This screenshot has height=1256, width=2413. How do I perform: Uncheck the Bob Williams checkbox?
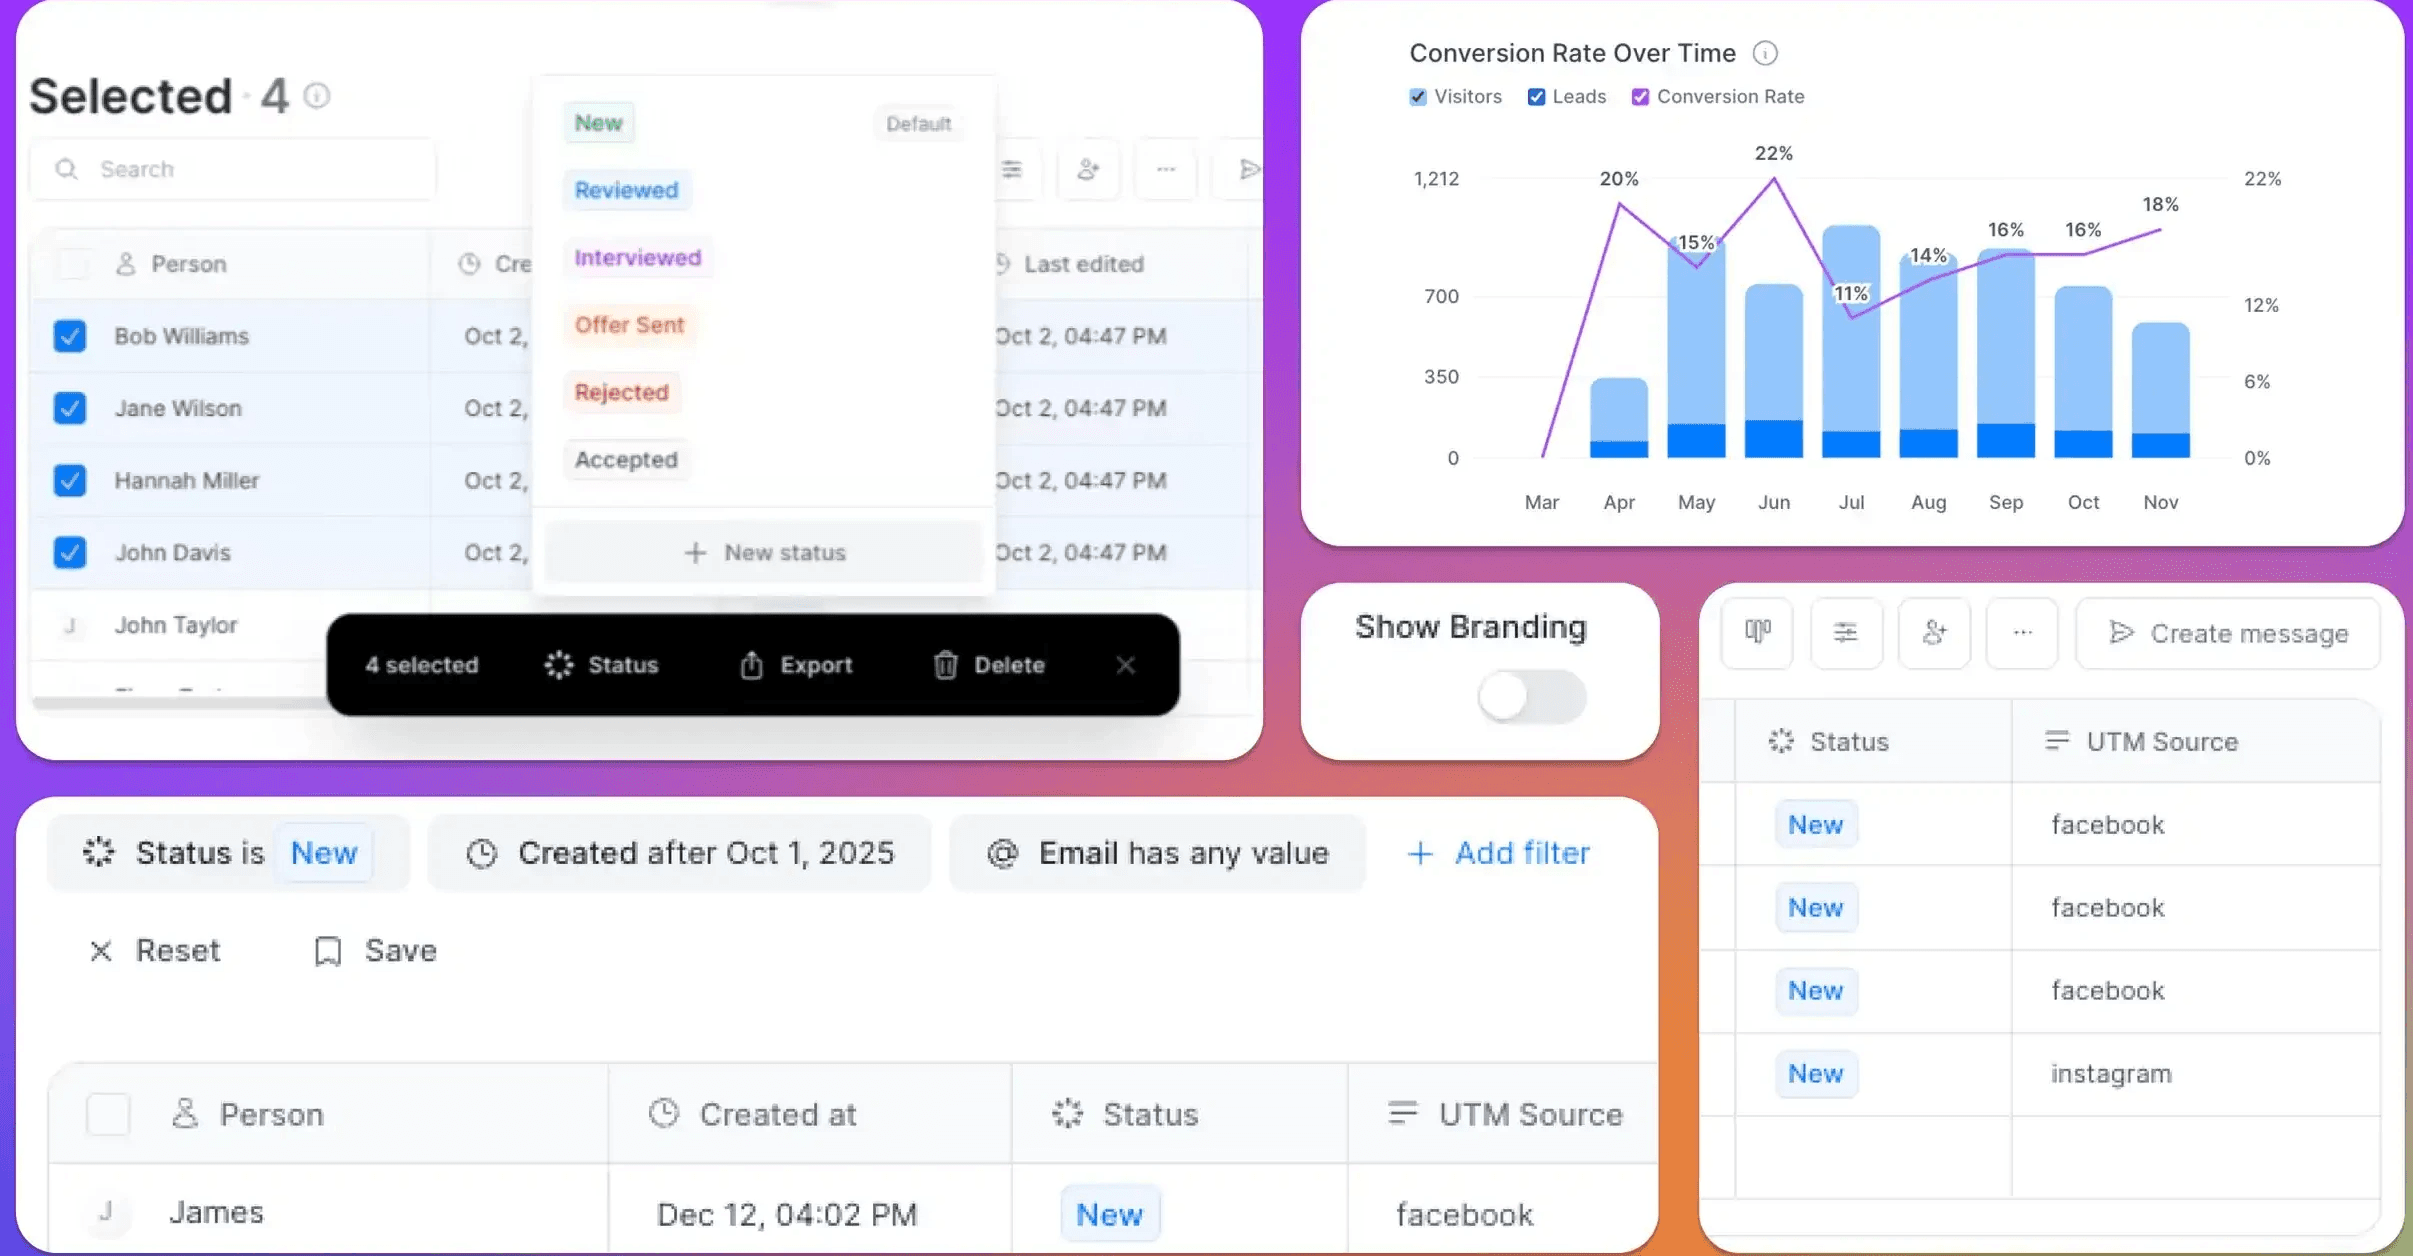pyautogui.click(x=70, y=336)
